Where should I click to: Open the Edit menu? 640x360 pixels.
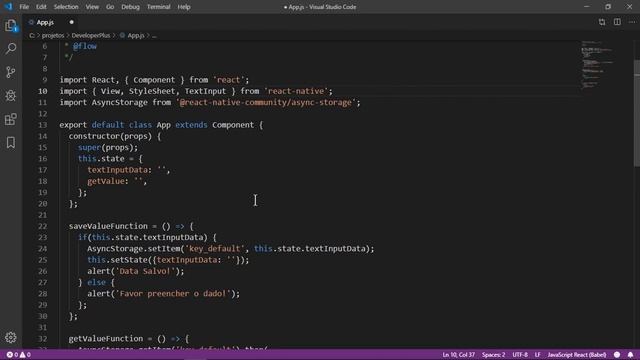coord(41,7)
